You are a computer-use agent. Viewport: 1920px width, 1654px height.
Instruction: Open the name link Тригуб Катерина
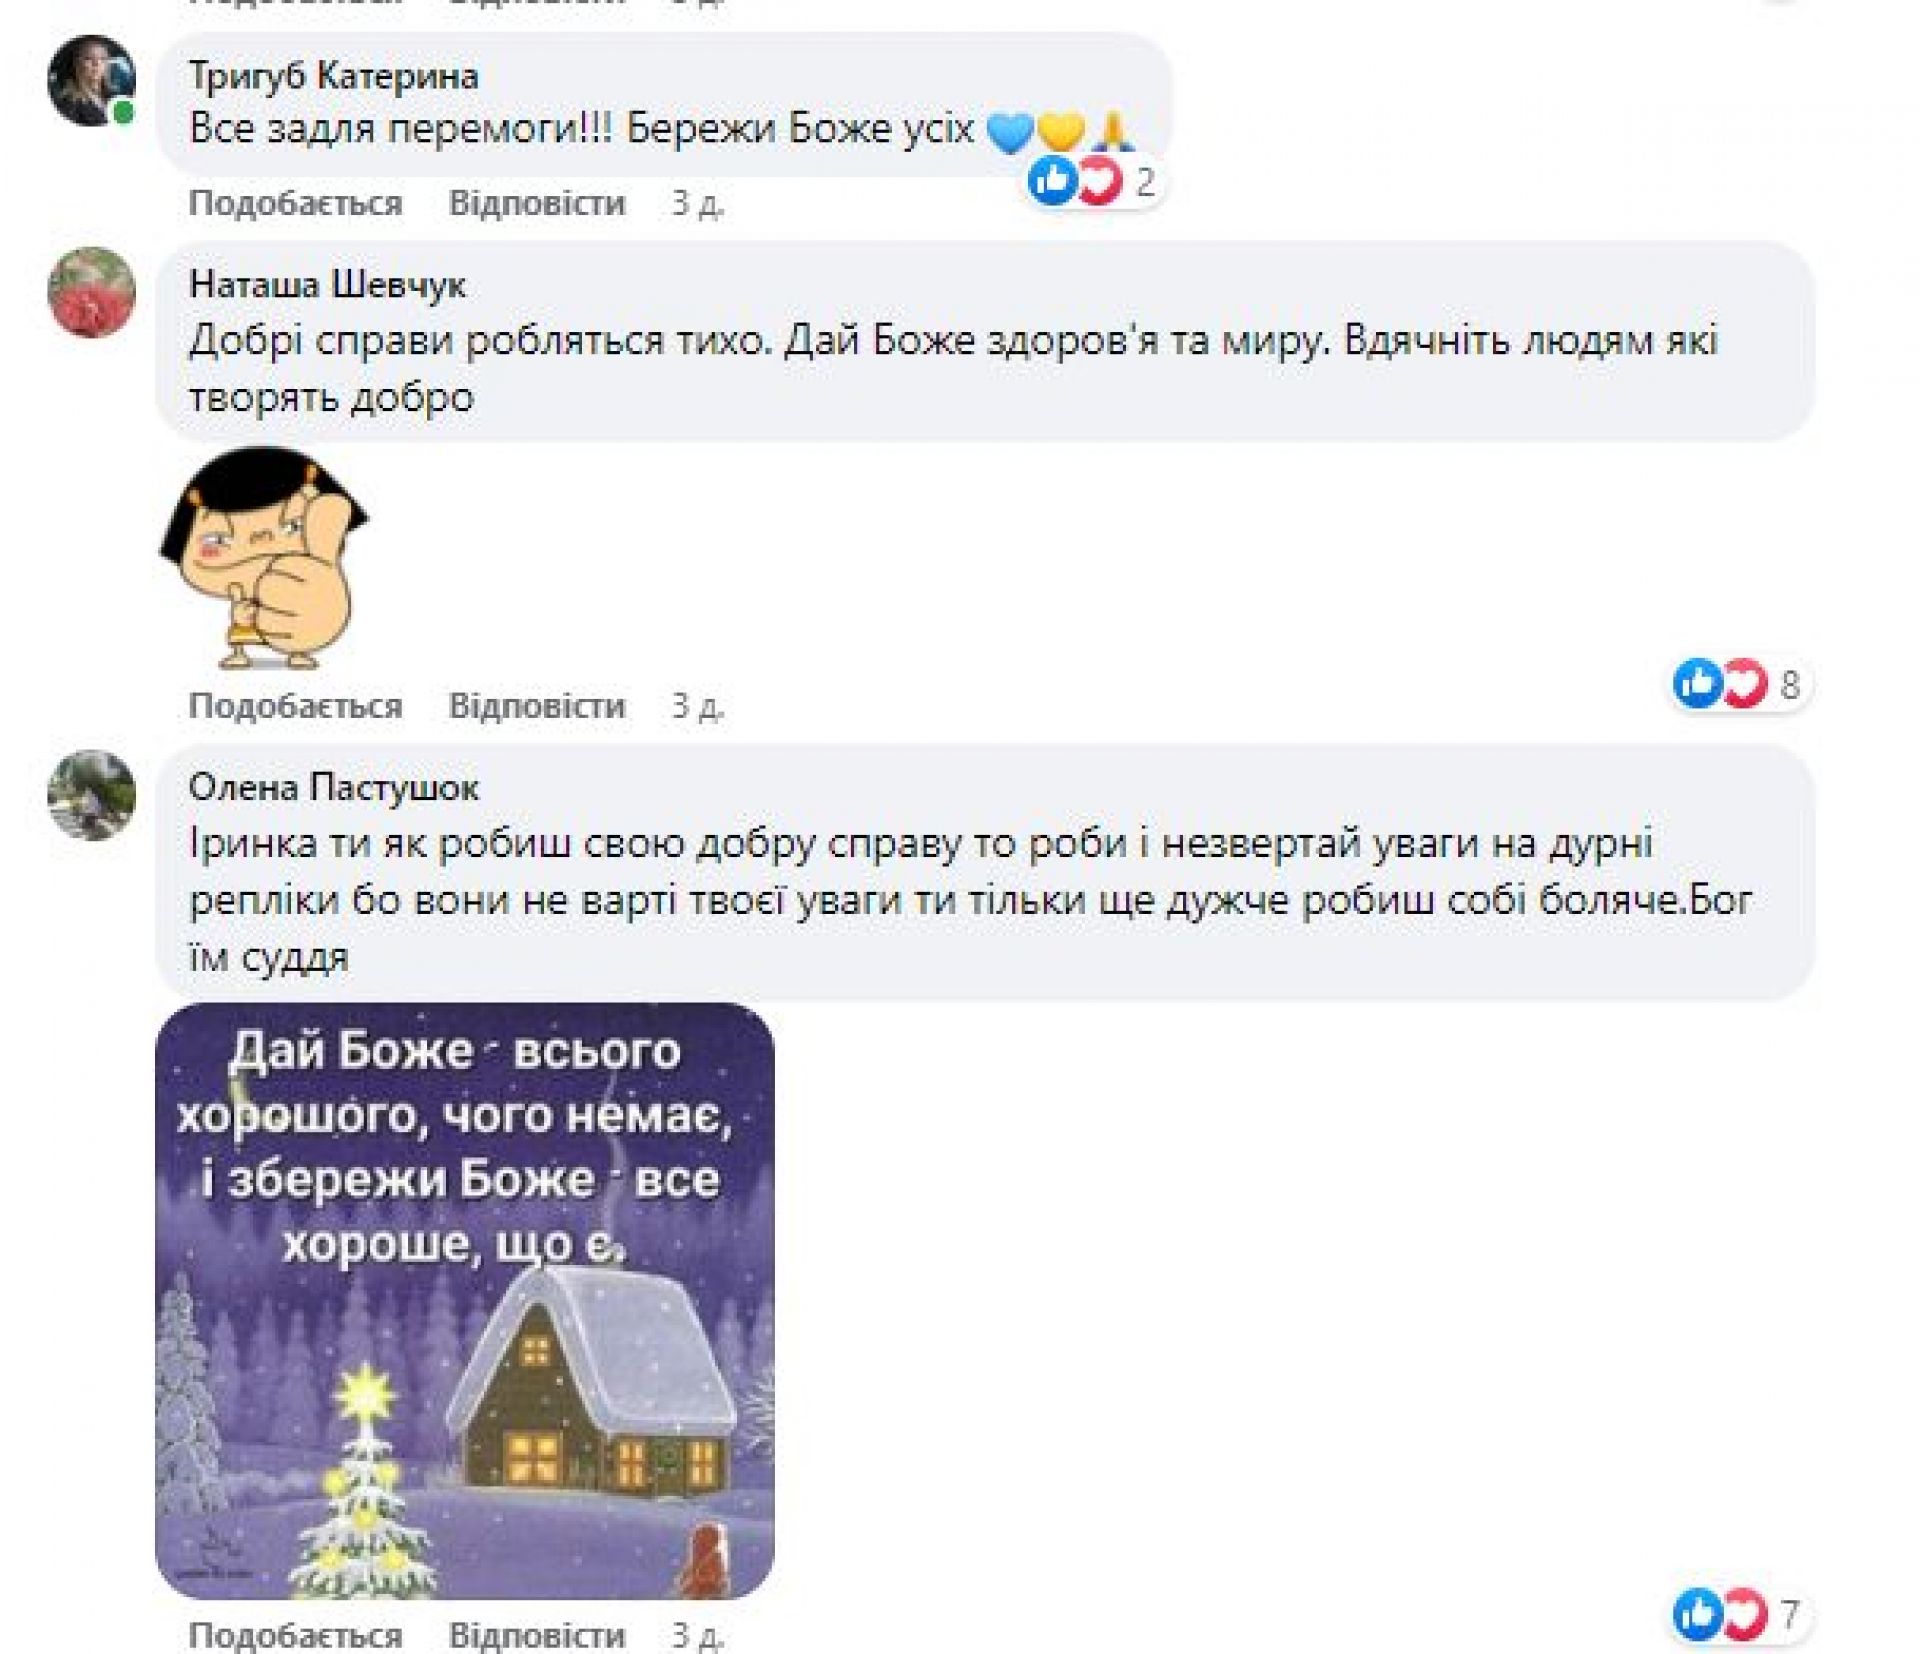coord(334,76)
